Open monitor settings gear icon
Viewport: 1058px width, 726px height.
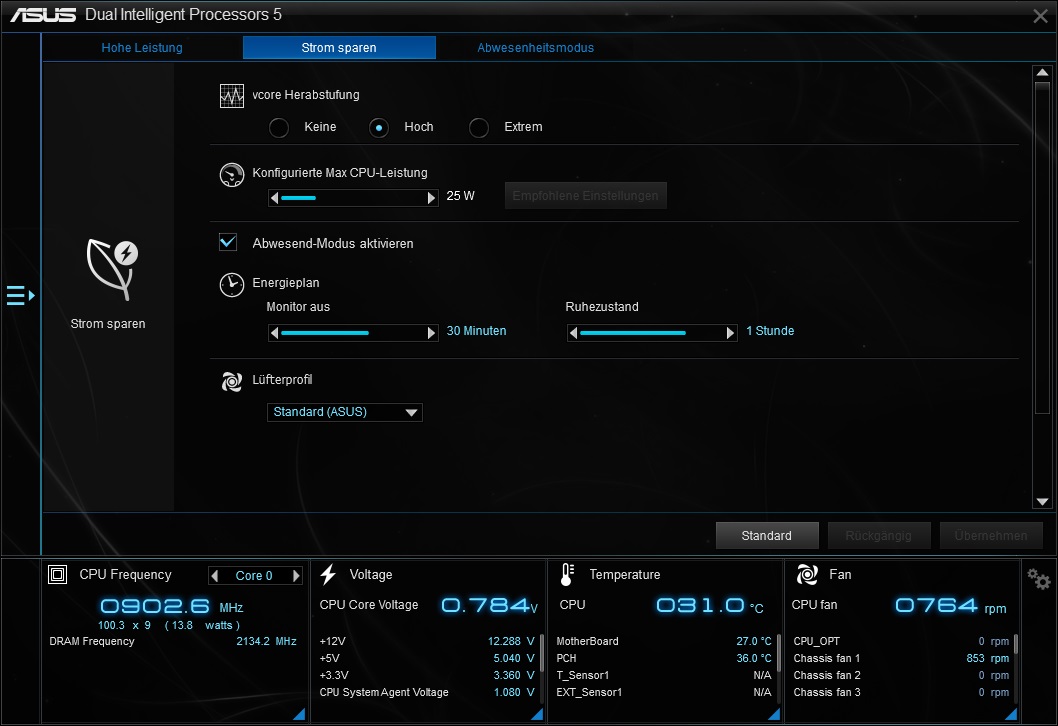pyautogui.click(x=1038, y=579)
